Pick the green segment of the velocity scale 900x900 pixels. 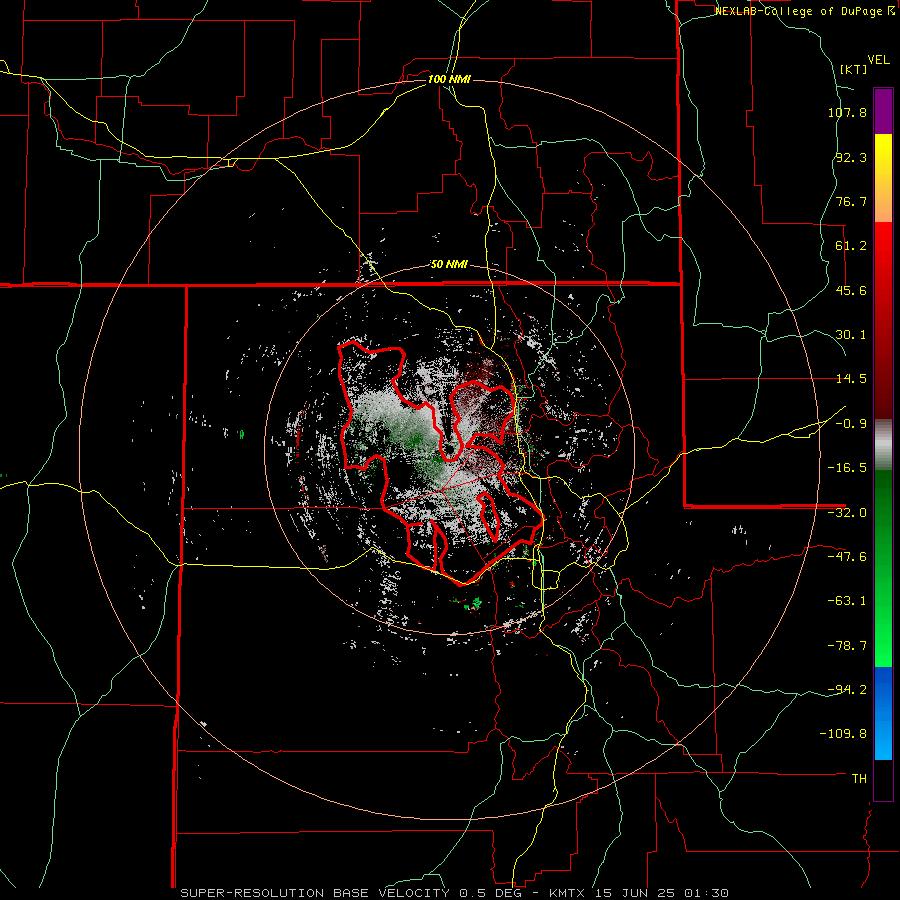883,568
